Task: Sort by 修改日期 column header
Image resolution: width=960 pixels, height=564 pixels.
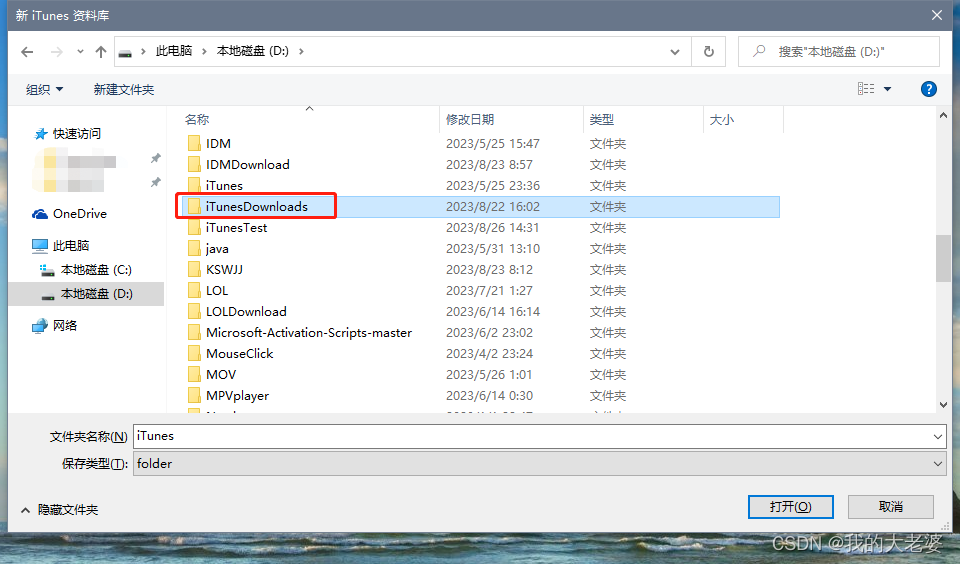Action: (x=470, y=119)
